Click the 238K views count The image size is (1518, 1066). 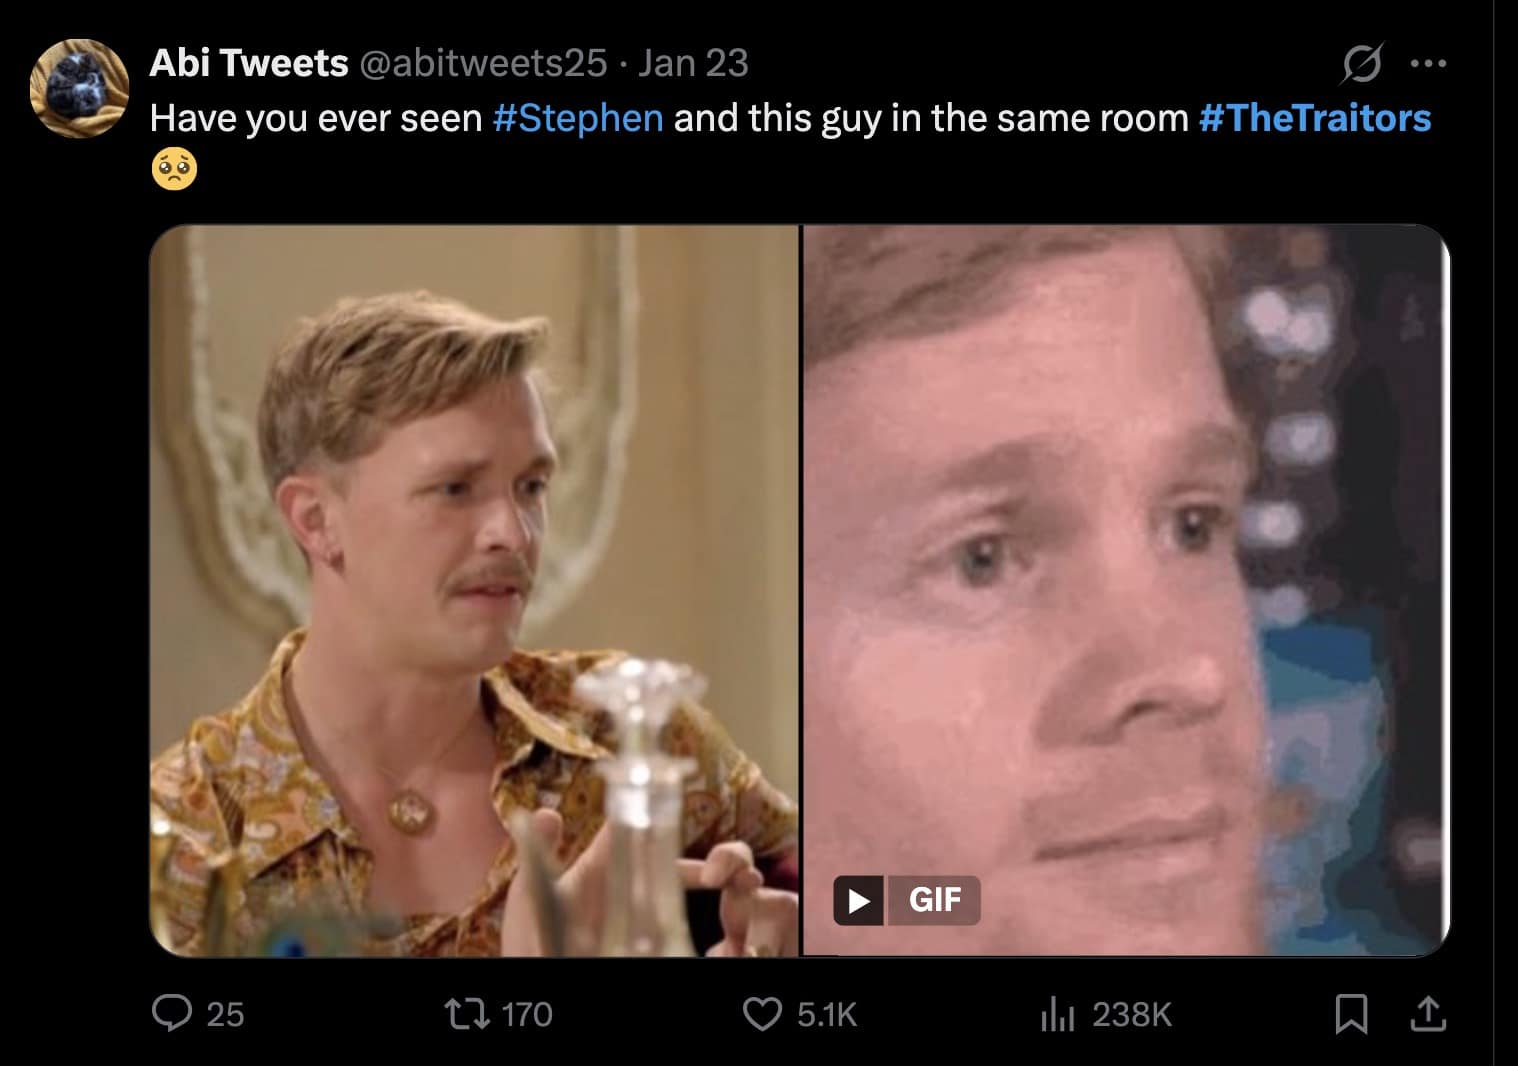pos(1132,1016)
